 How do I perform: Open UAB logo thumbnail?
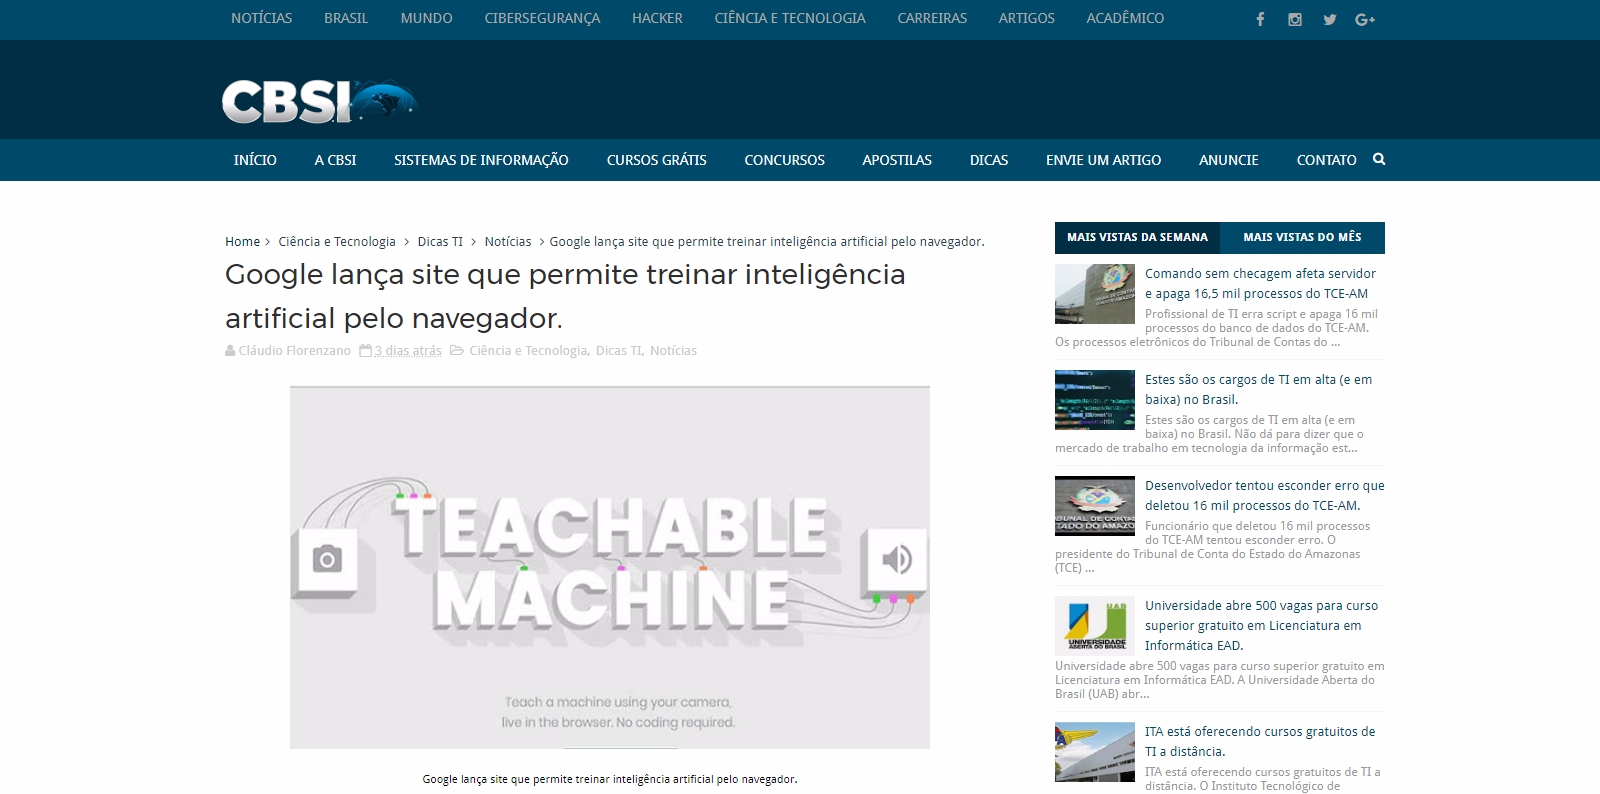(1095, 626)
